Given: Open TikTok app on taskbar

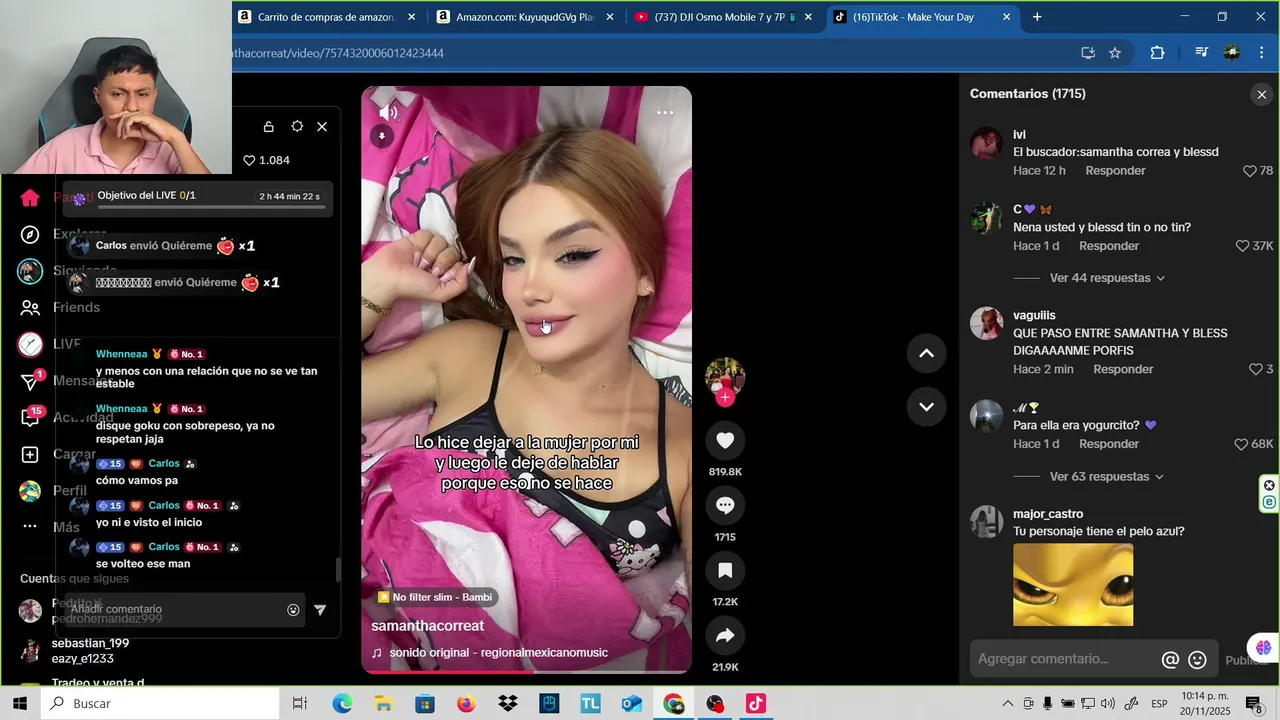Looking at the screenshot, I should point(756,704).
